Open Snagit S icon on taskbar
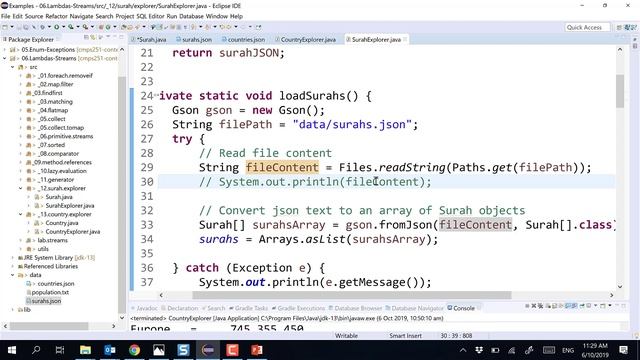 coord(183,350)
